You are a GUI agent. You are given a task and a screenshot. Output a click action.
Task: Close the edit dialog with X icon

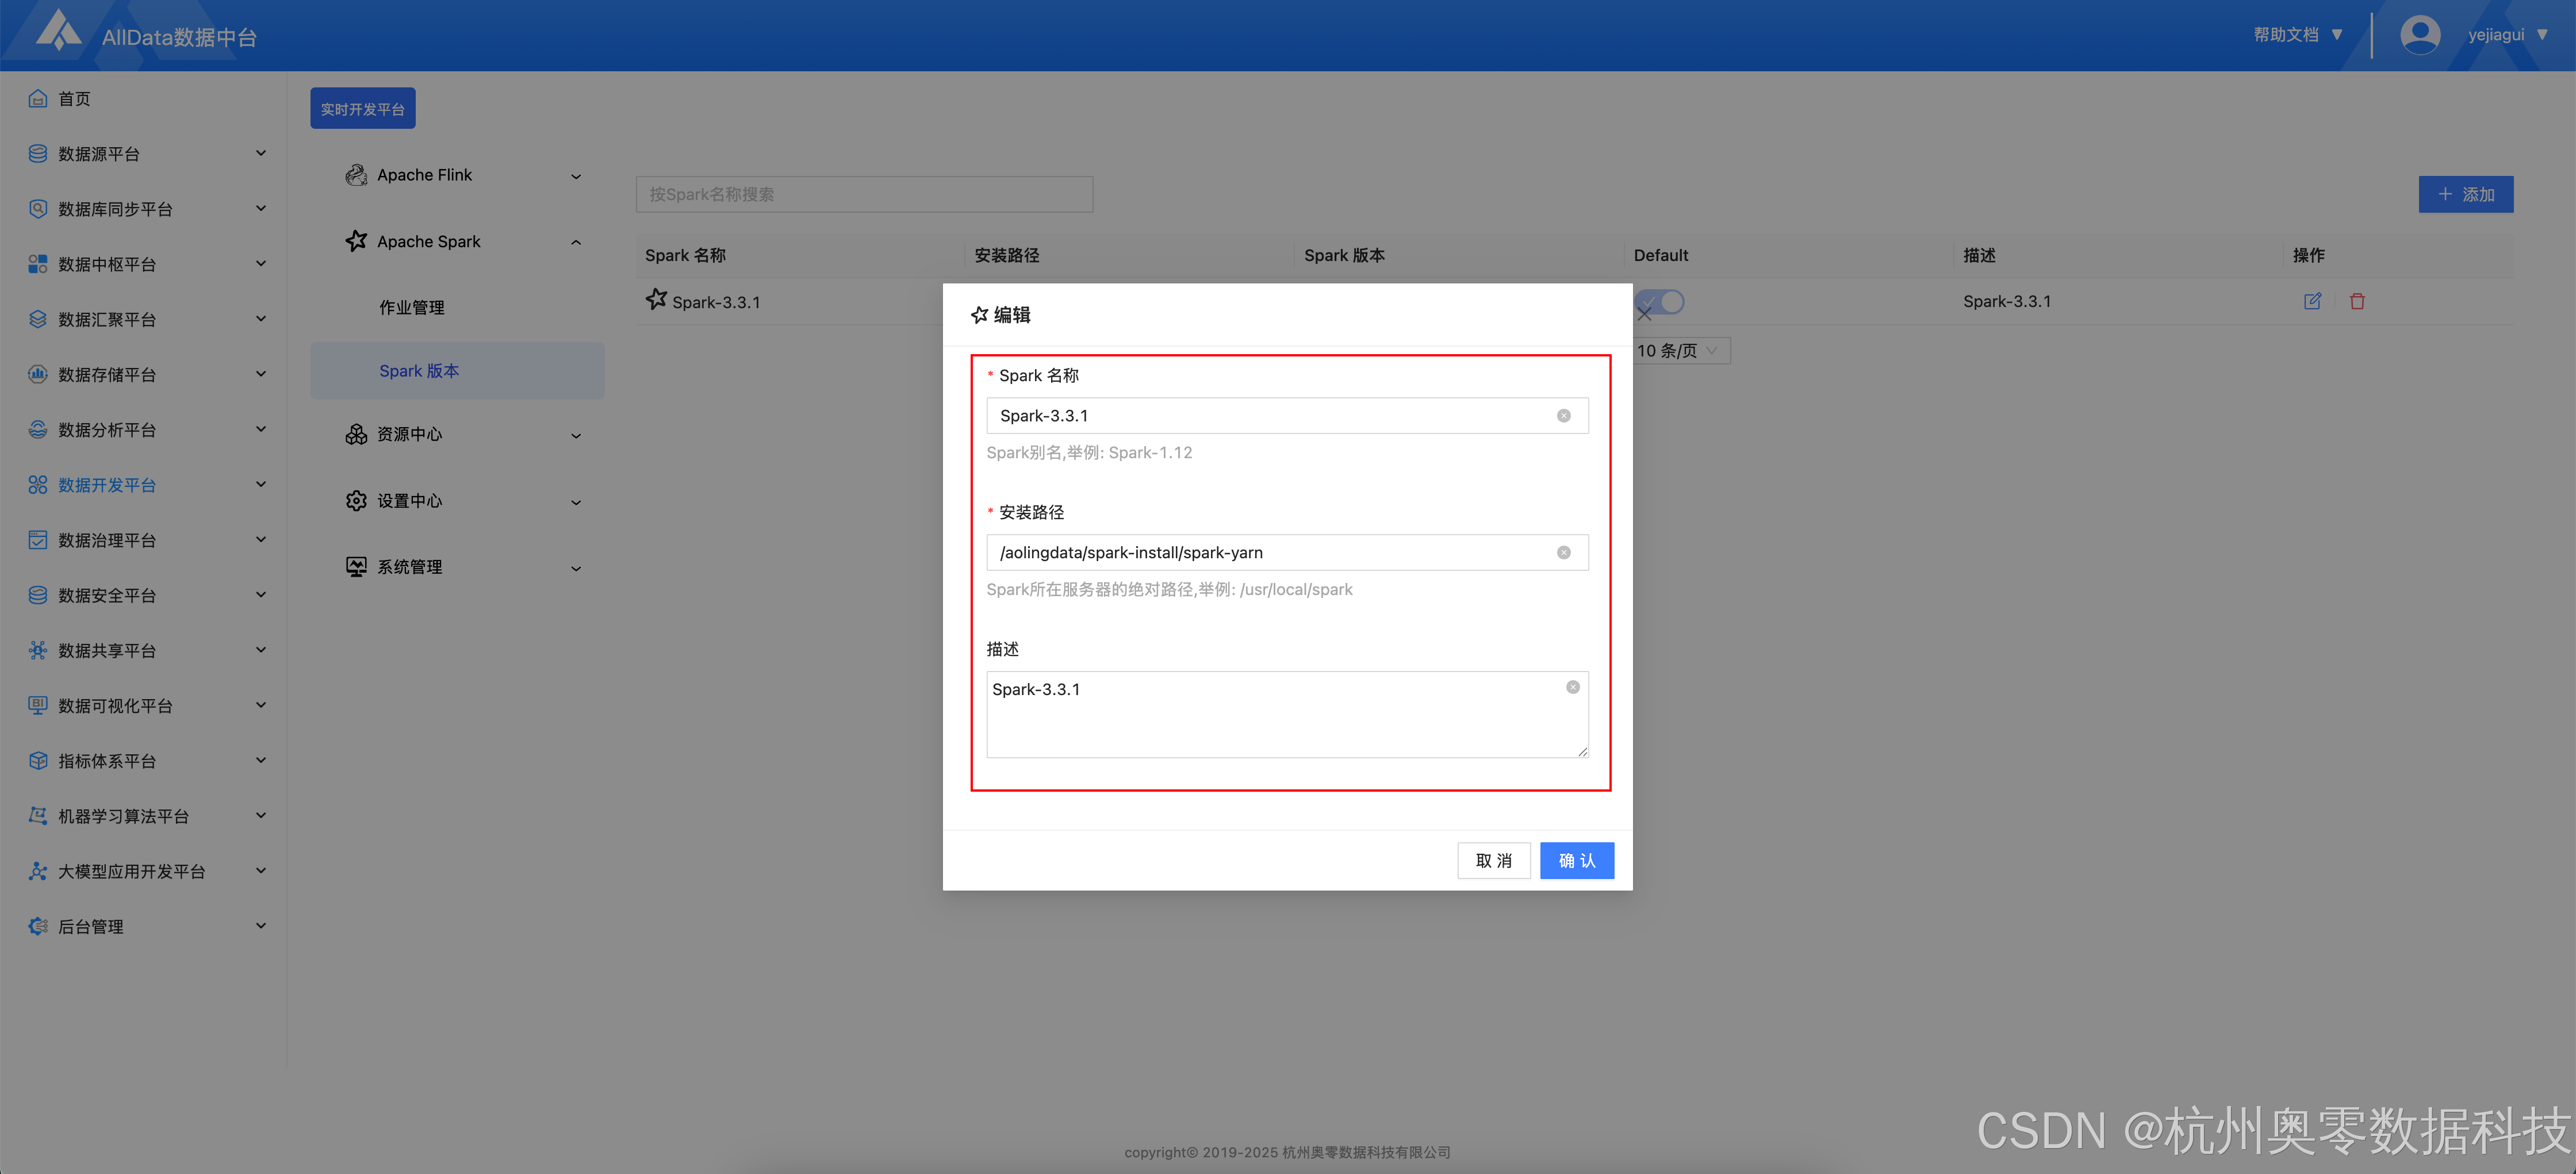1644,314
